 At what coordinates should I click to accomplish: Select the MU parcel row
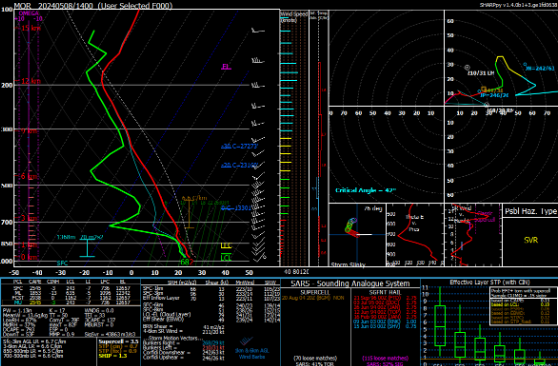click(70, 303)
